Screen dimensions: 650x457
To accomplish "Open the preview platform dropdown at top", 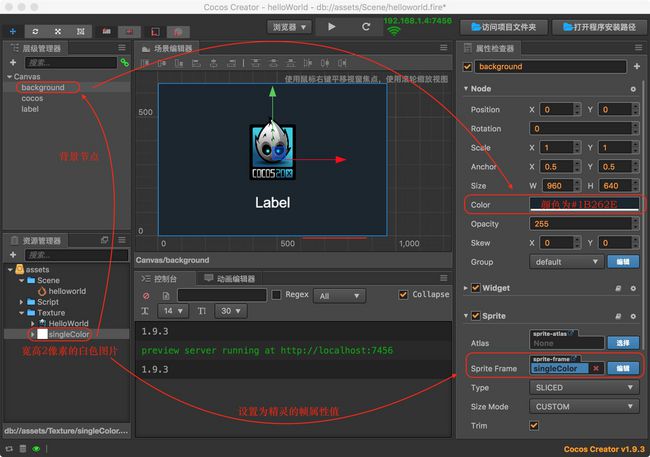I will click(x=289, y=27).
